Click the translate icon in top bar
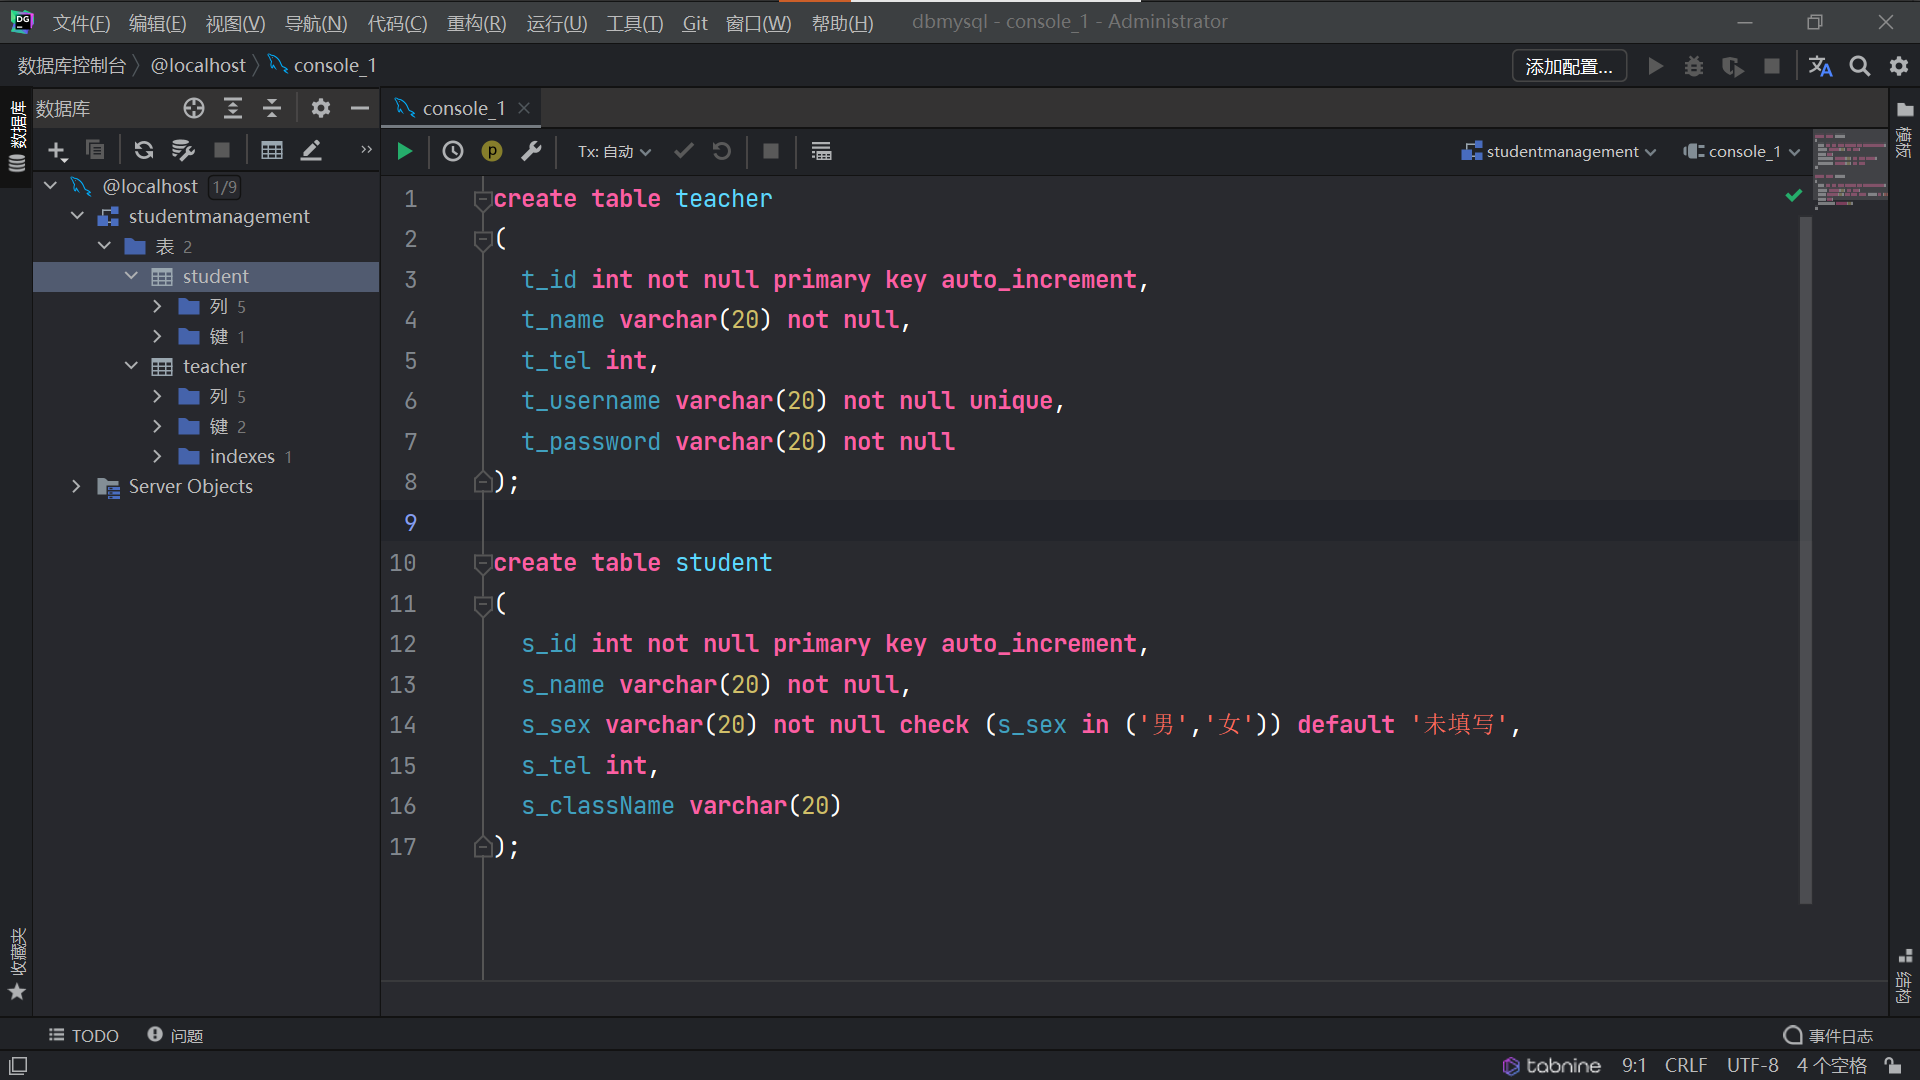This screenshot has height=1080, width=1920. point(1820,66)
